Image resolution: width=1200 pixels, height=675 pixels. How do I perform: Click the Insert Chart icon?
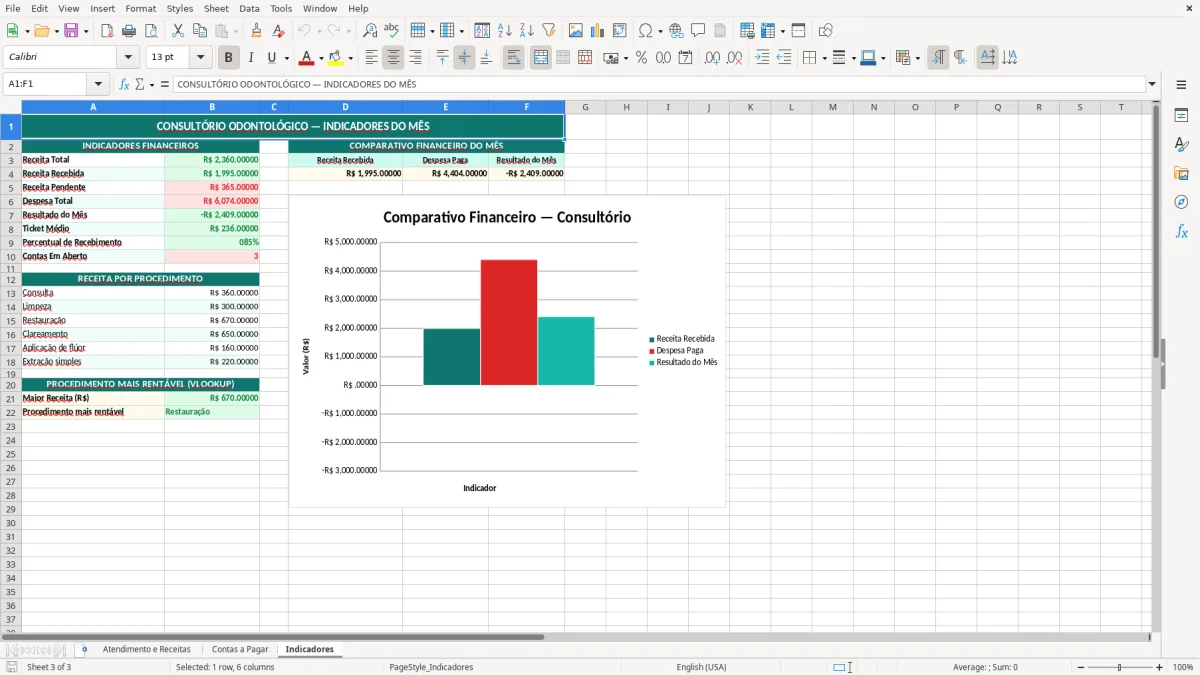point(598,31)
